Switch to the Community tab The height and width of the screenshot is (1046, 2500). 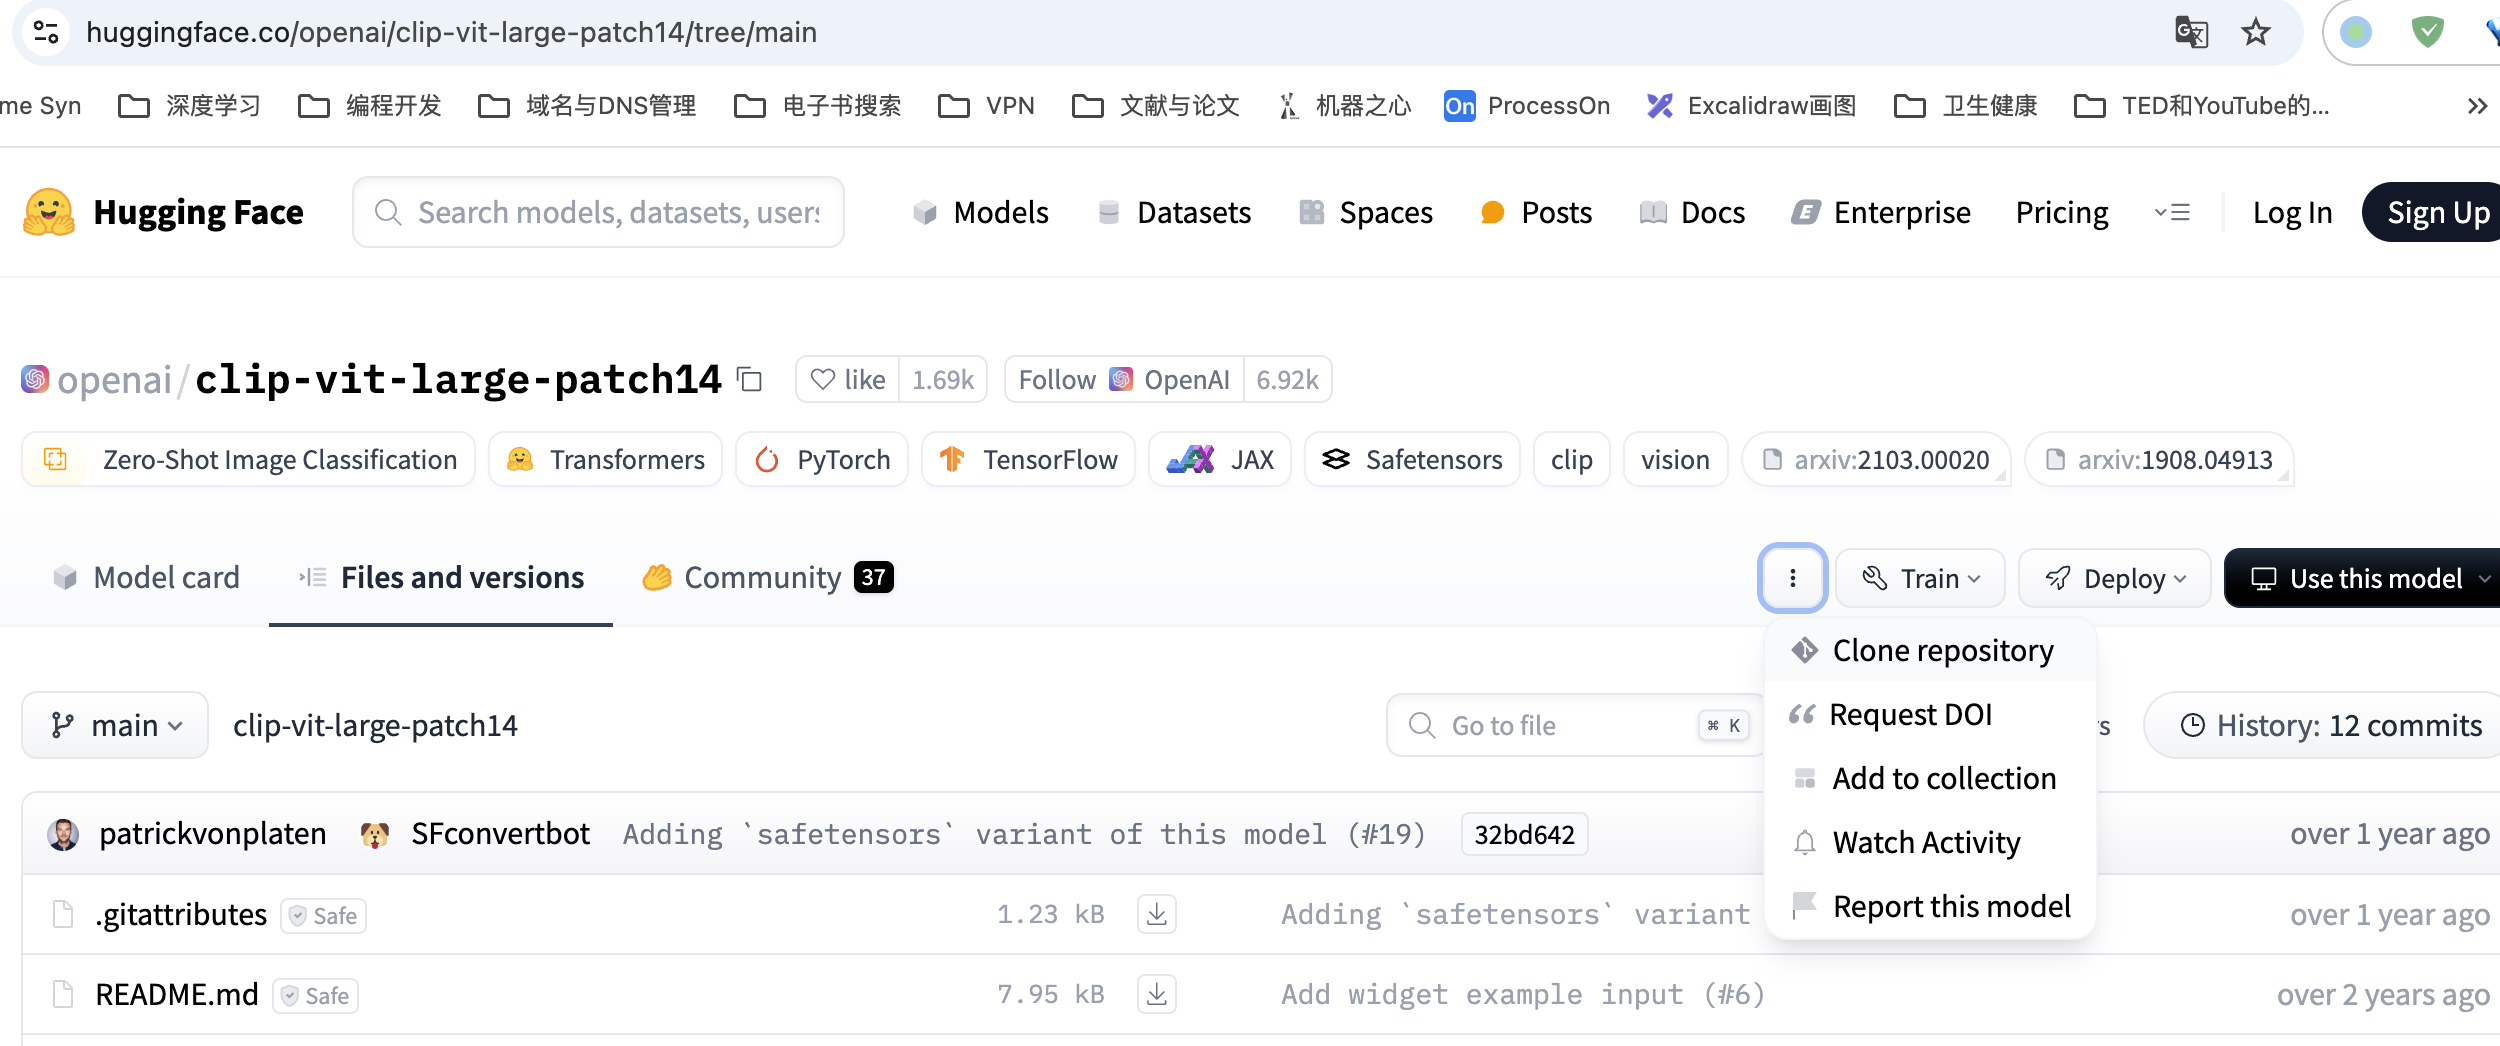(767, 577)
